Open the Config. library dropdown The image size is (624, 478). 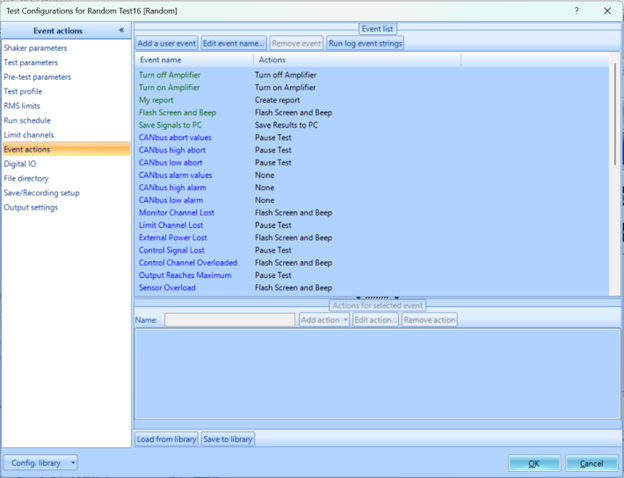click(x=40, y=463)
